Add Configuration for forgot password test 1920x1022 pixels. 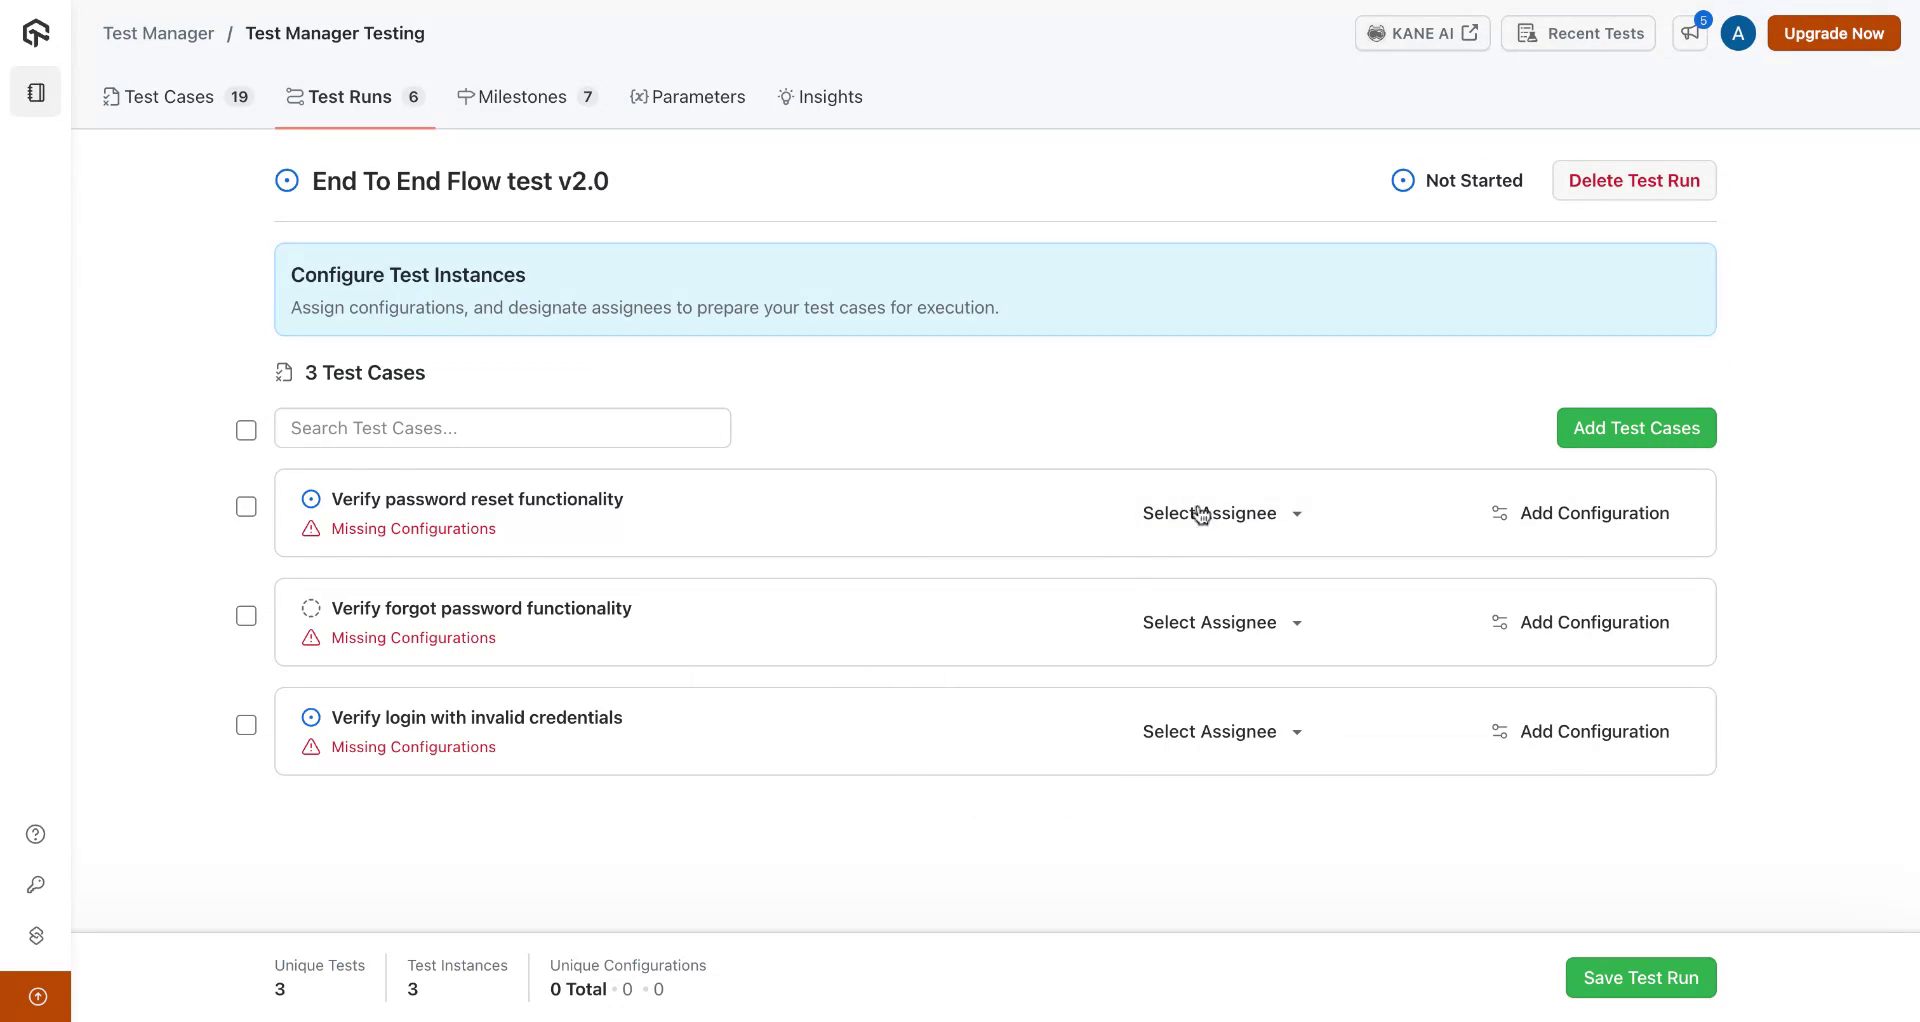pos(1580,622)
